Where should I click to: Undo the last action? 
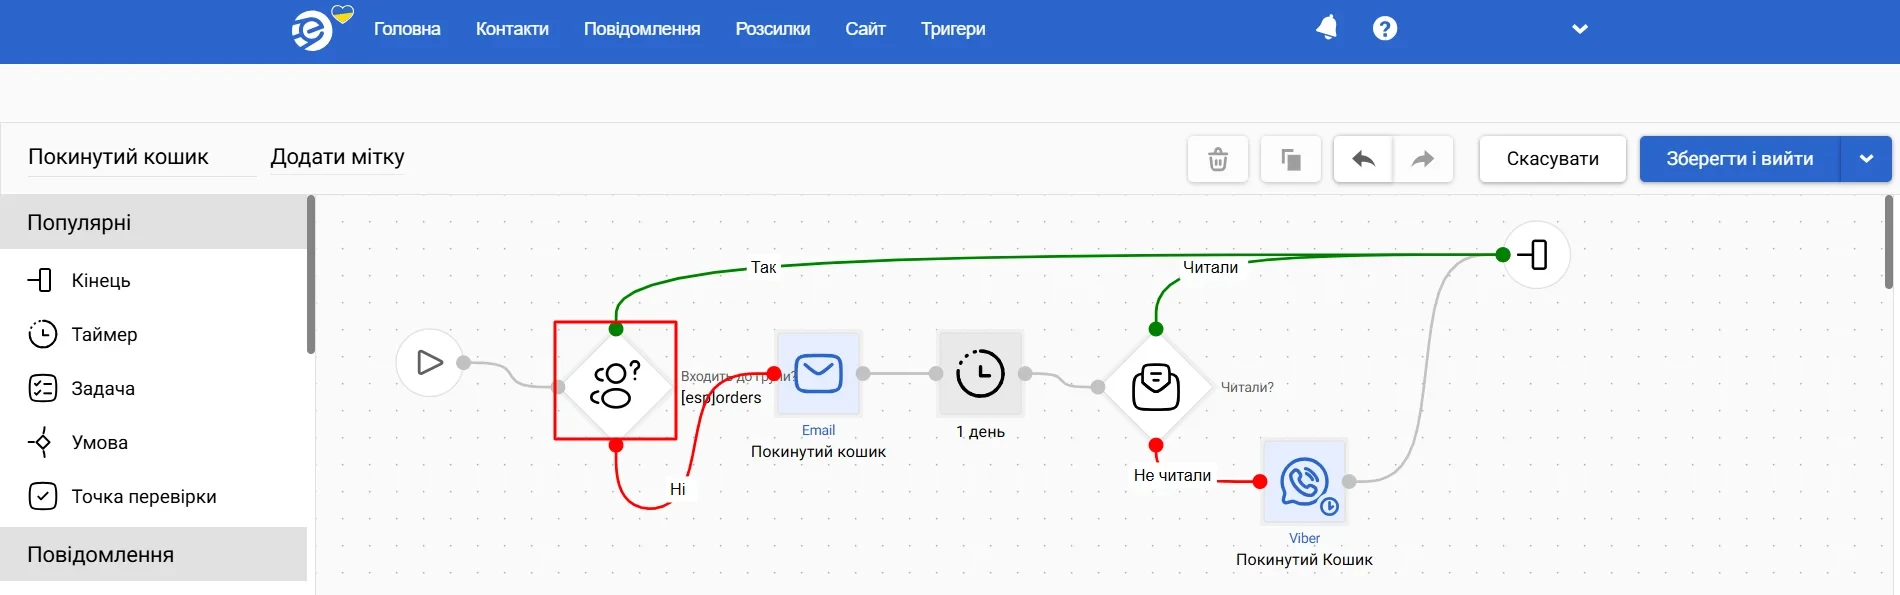coord(1363,159)
